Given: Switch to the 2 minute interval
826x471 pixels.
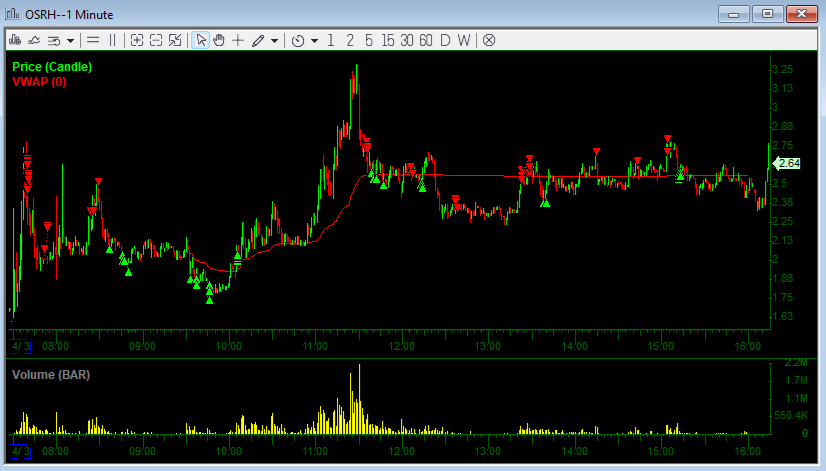Looking at the screenshot, I should pyautogui.click(x=350, y=40).
